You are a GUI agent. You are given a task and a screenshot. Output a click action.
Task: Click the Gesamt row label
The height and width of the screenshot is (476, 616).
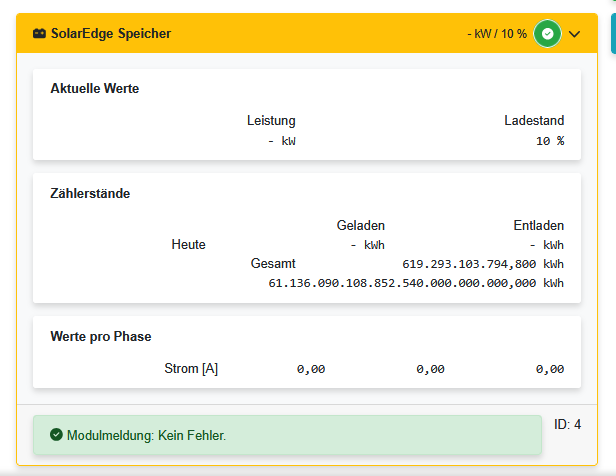[273, 263]
